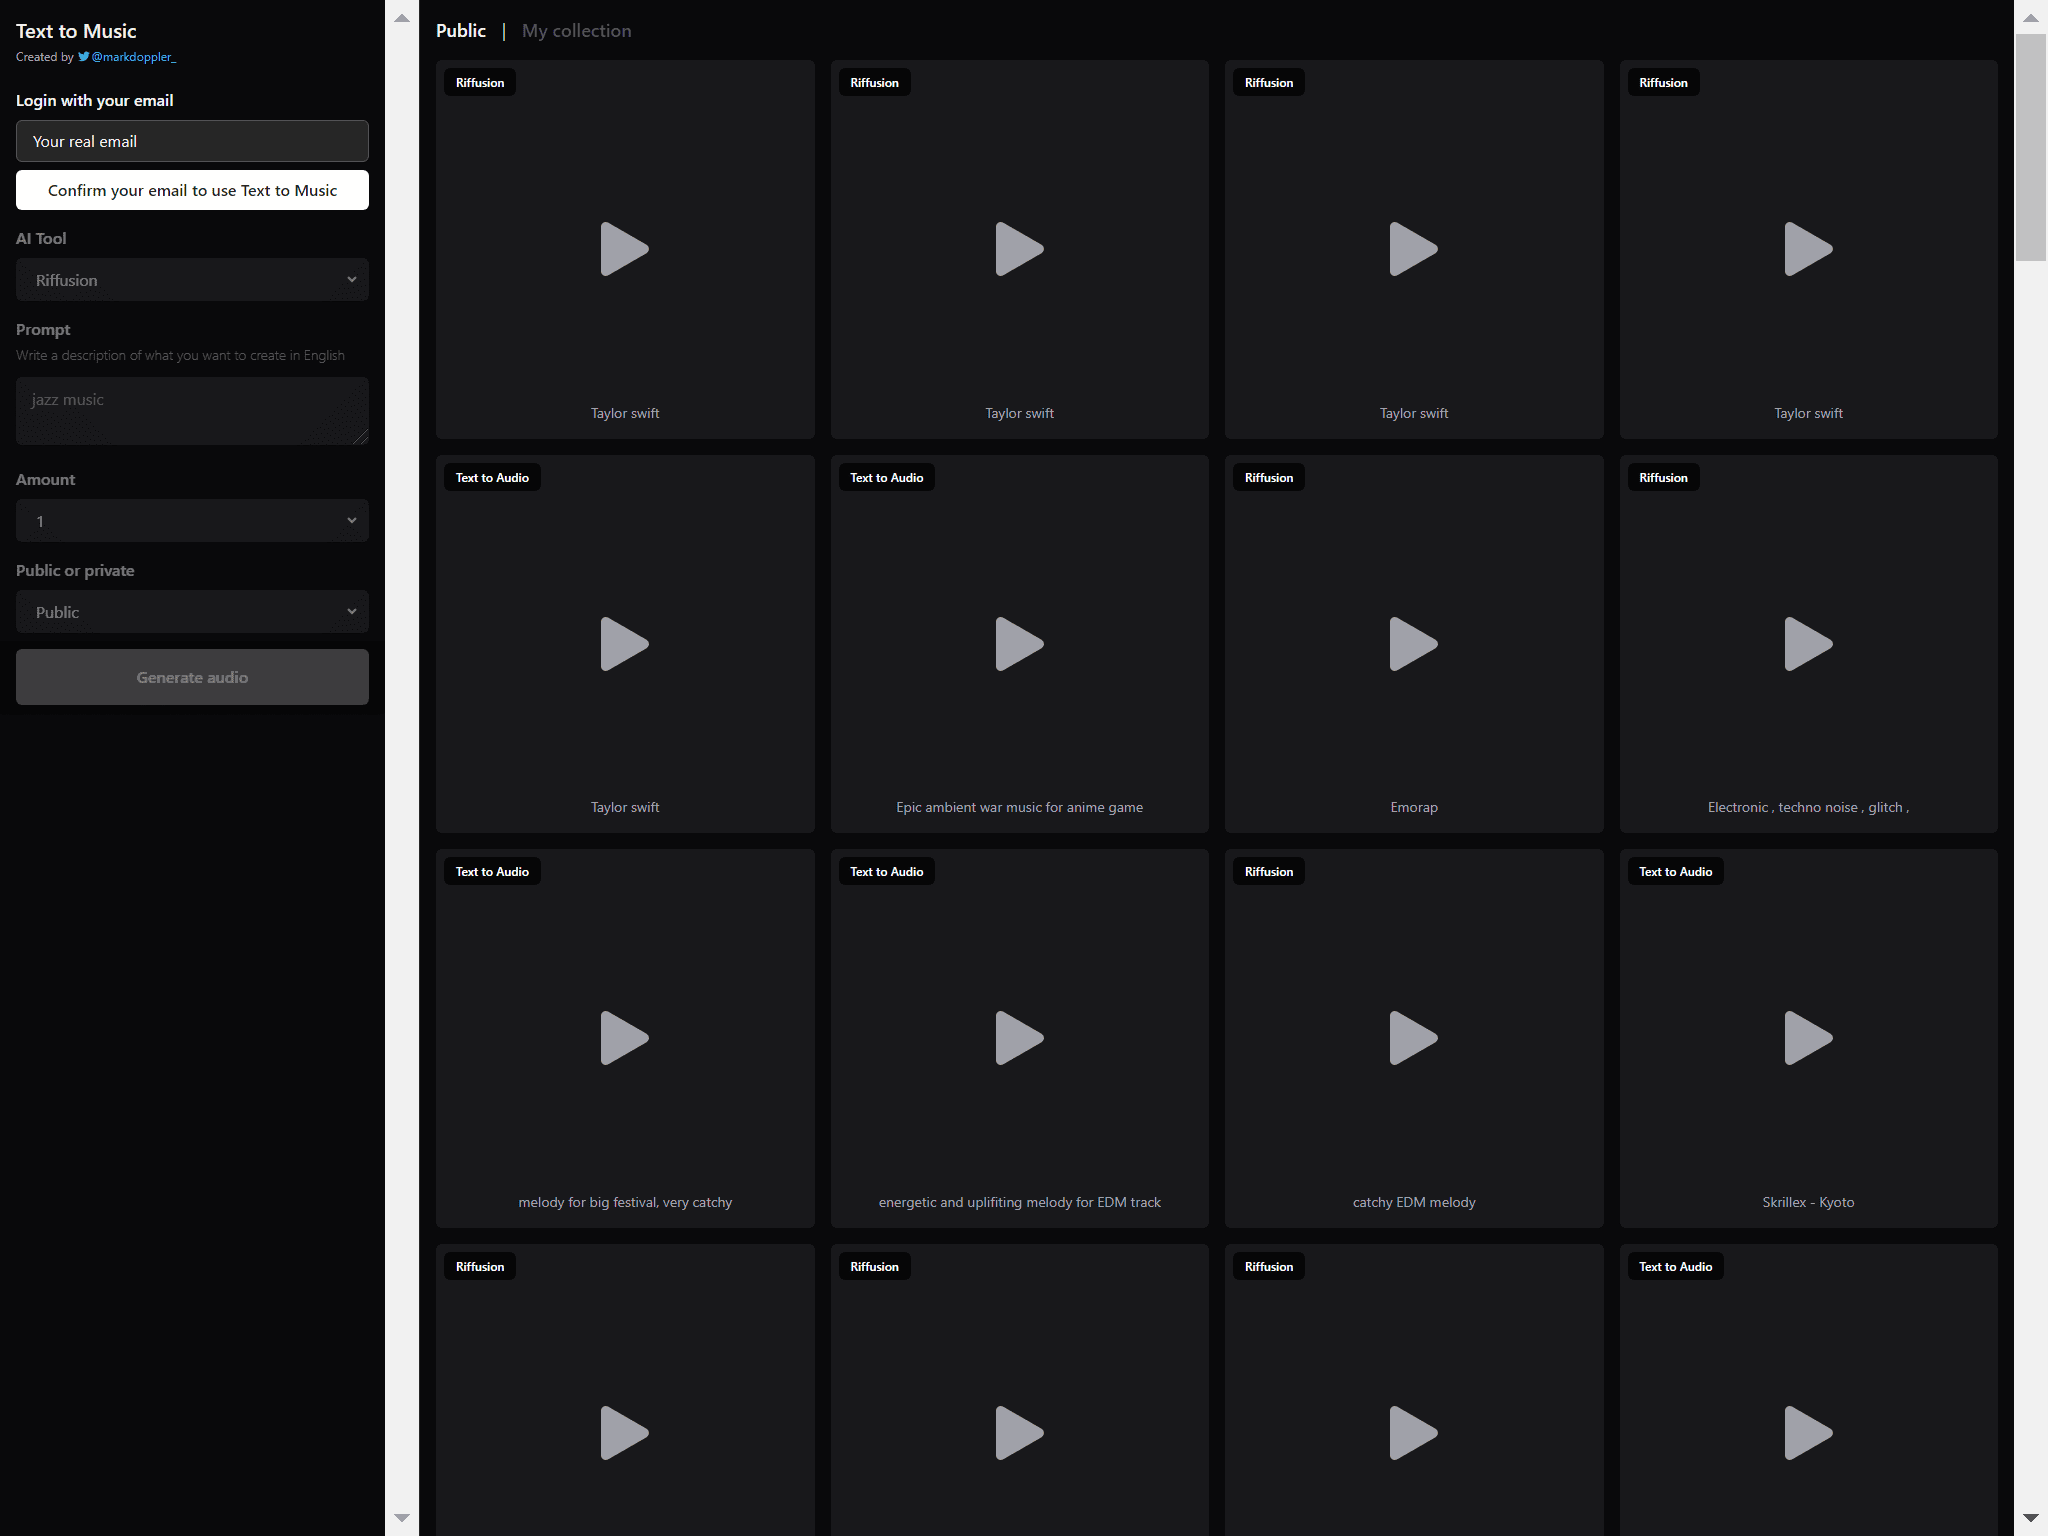The image size is (2048, 1536).
Task: Open the AI Tool dropdown showing Riffusion
Action: tap(192, 280)
